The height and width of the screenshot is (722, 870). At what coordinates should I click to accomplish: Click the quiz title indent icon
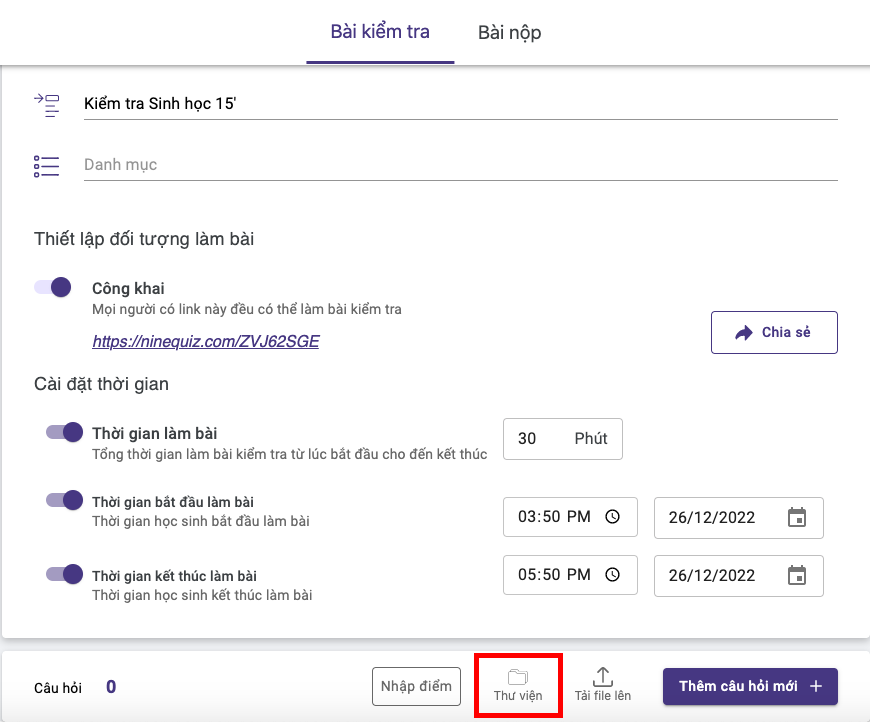click(x=46, y=104)
